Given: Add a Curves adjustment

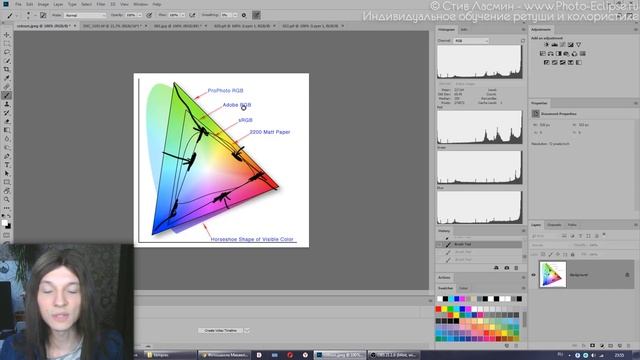Looking at the screenshot, I should [x=562, y=44].
